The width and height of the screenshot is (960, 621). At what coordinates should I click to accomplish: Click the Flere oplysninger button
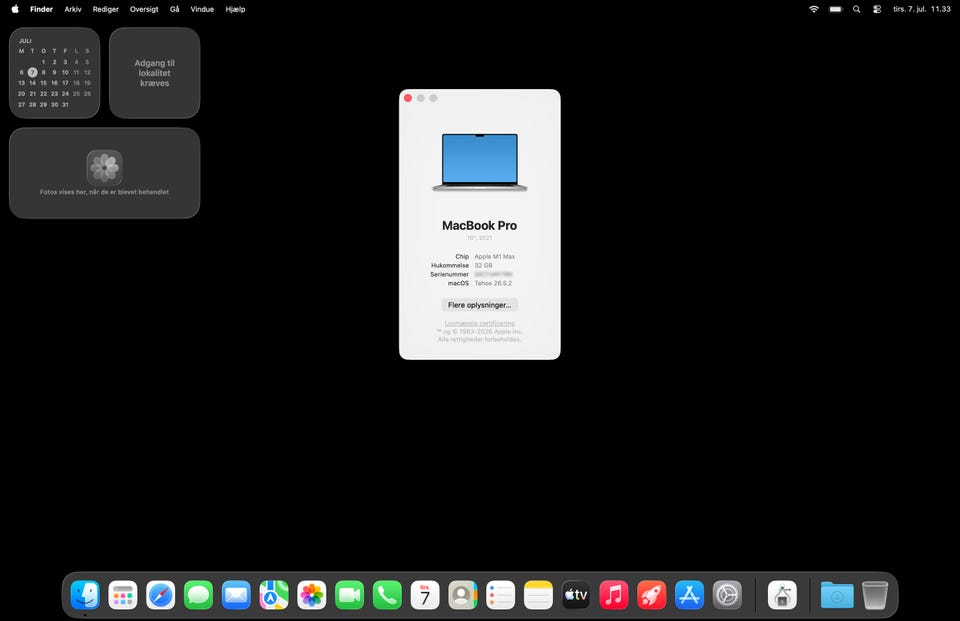point(479,305)
